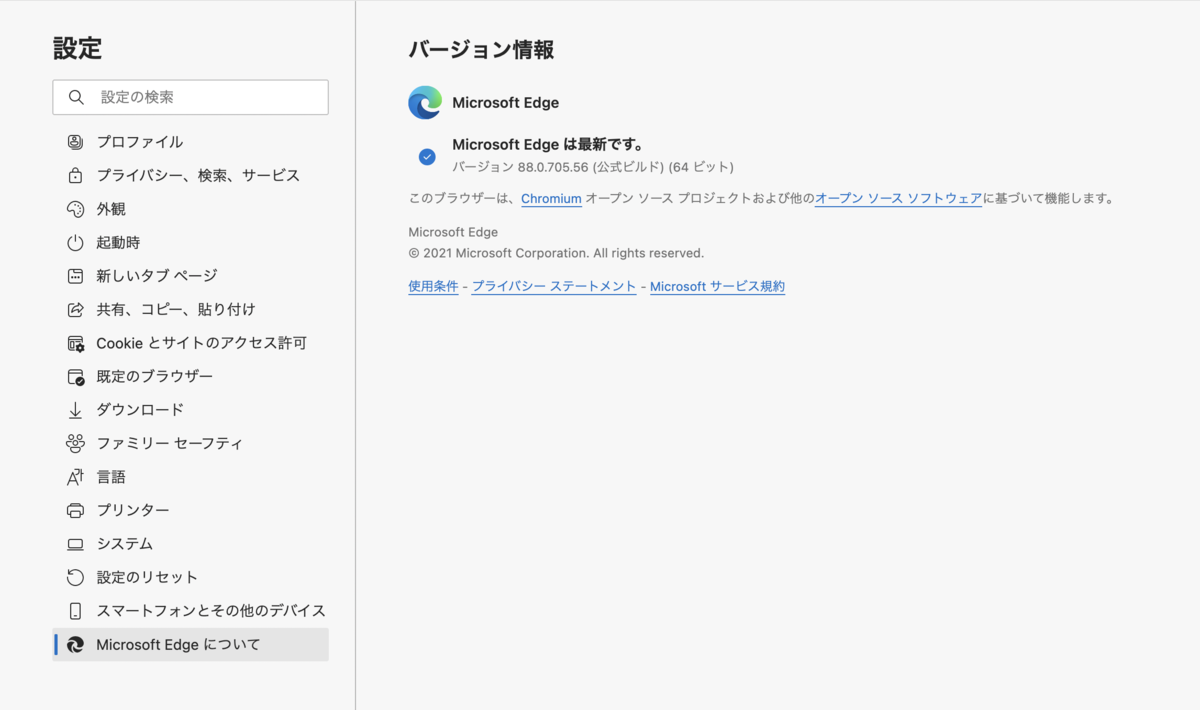Go to プリンター settings
Image resolution: width=1200 pixels, height=710 pixels.
[x=190, y=510]
